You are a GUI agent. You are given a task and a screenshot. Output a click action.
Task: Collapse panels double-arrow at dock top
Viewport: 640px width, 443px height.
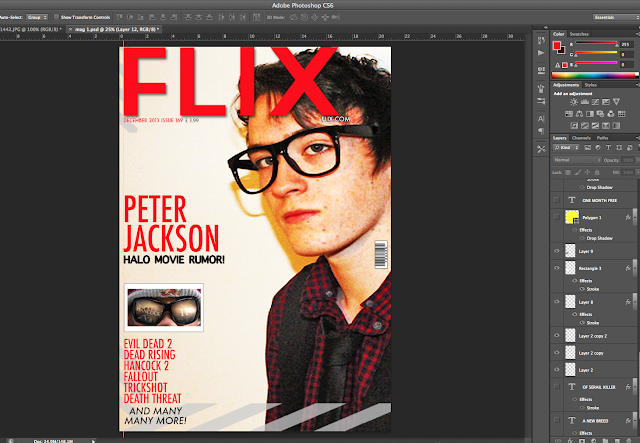546,28
